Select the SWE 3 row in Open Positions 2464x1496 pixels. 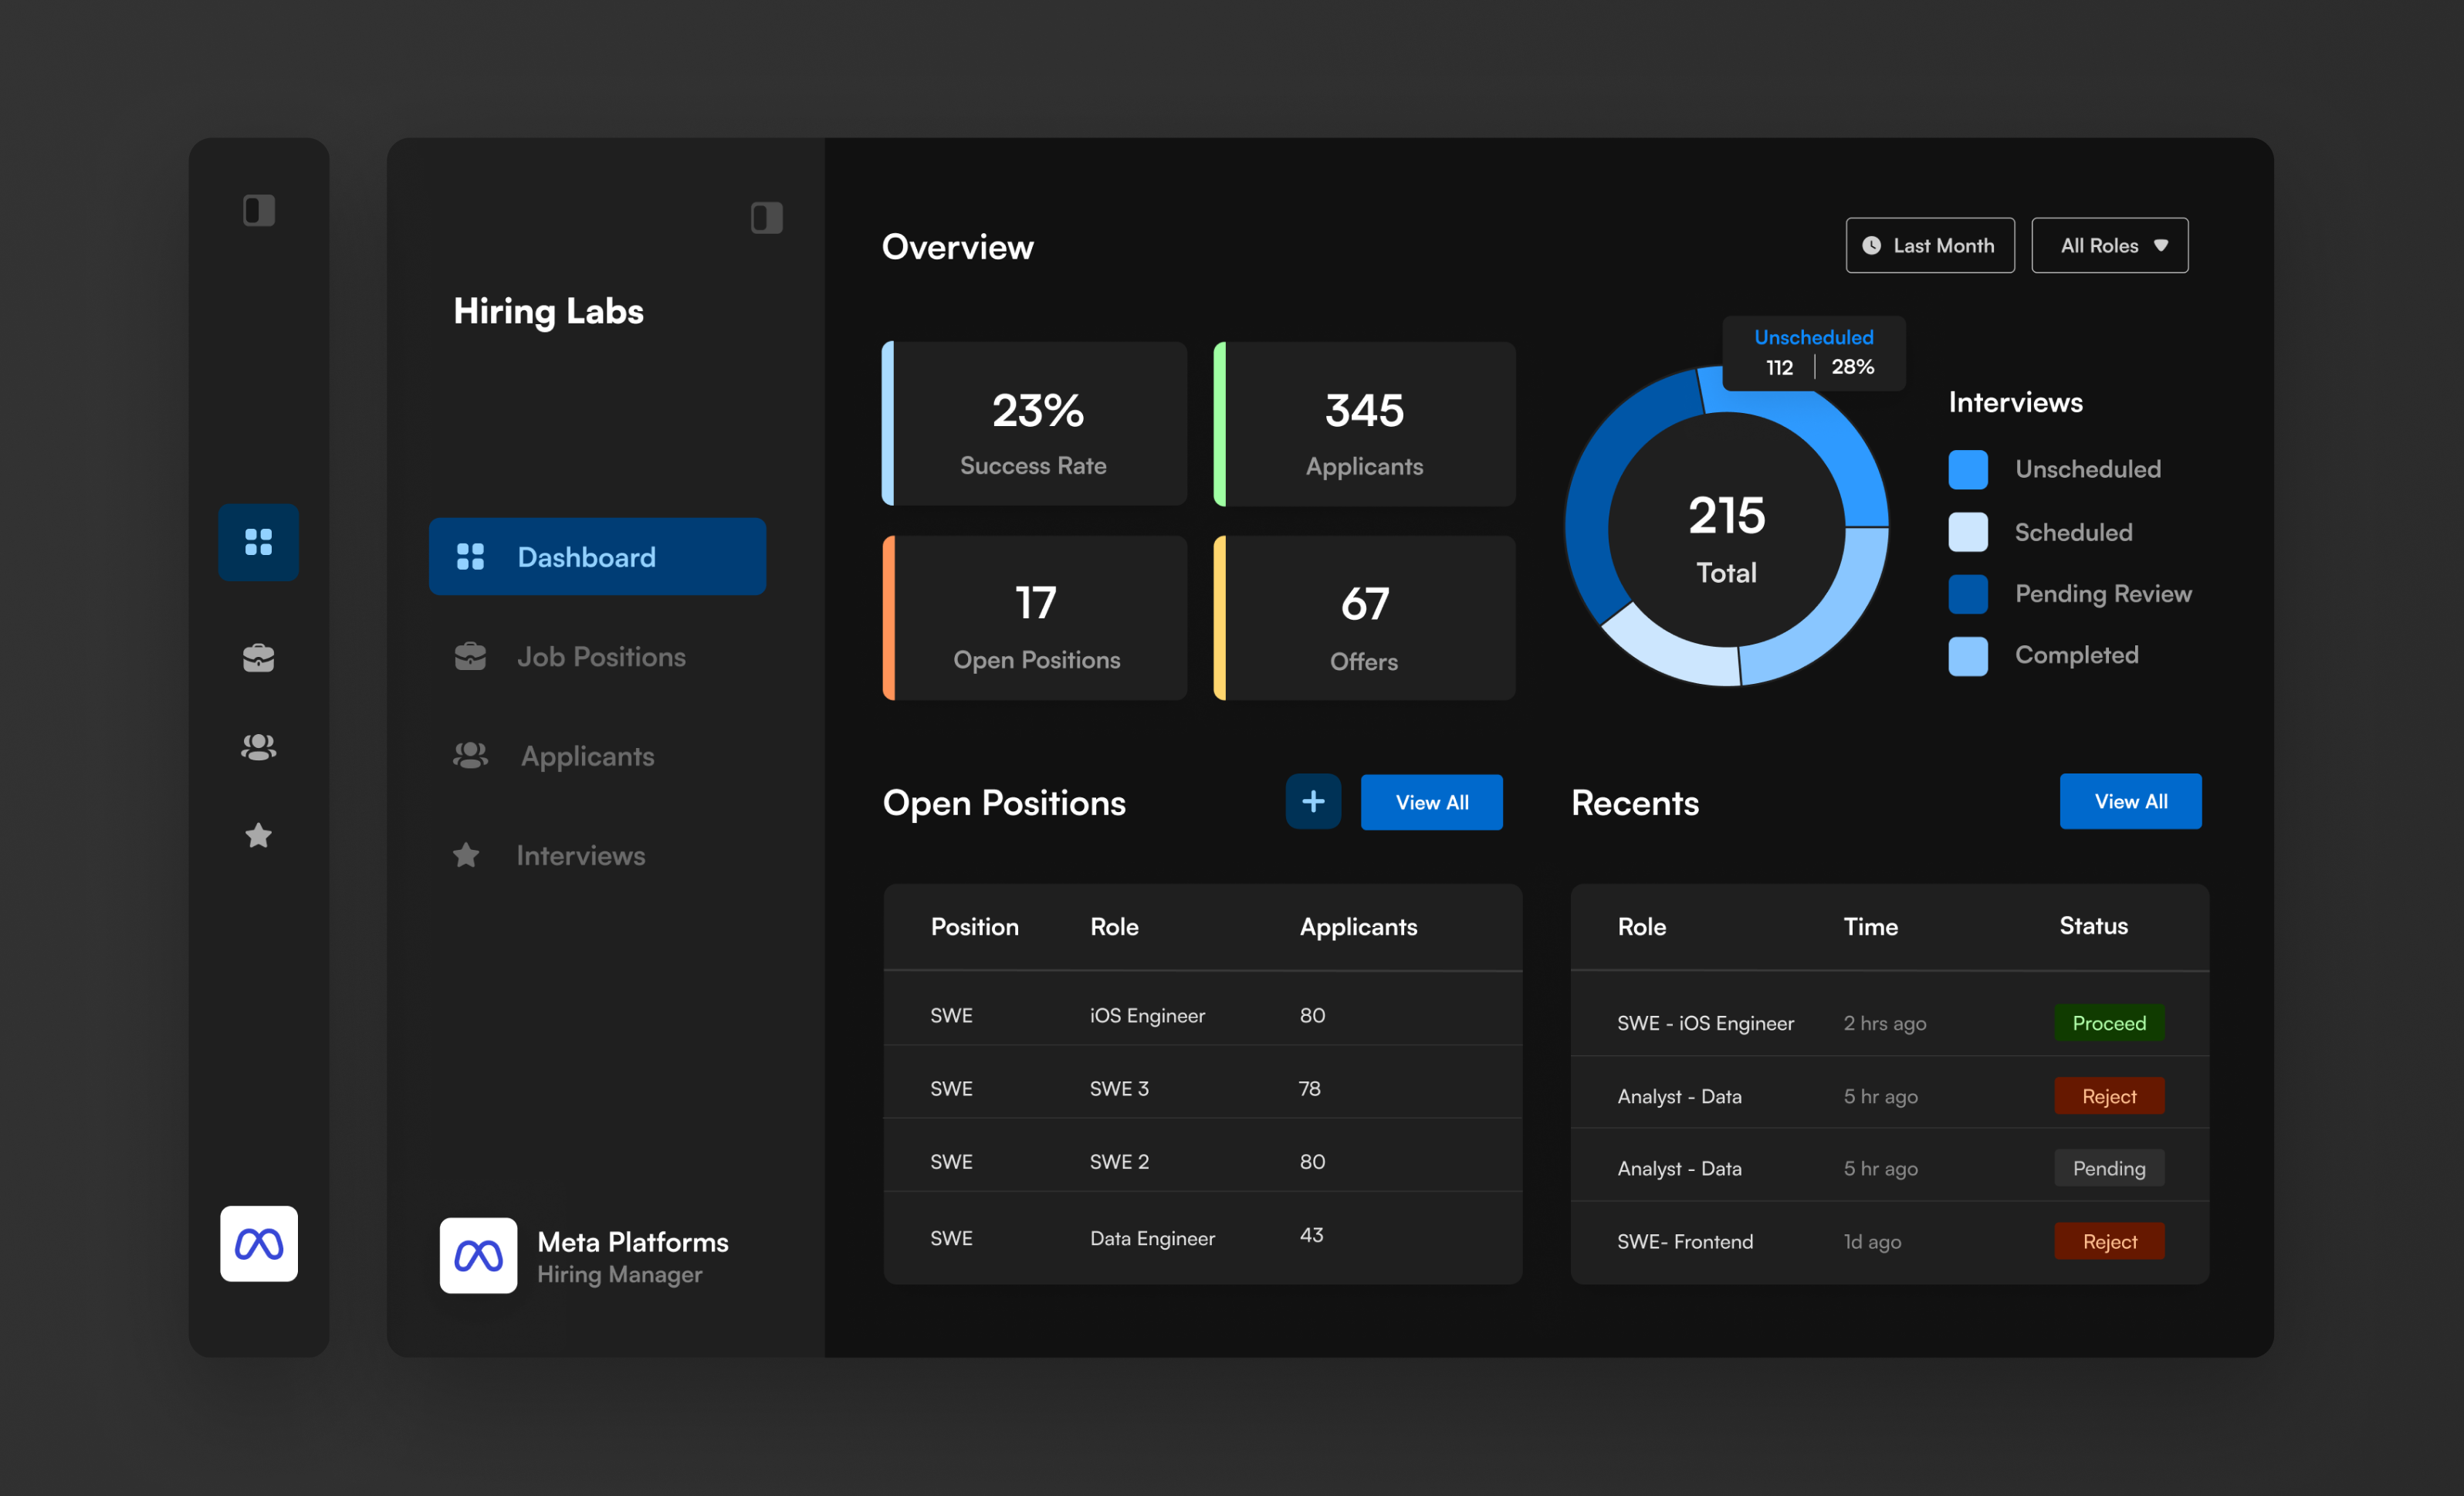(1200, 1088)
